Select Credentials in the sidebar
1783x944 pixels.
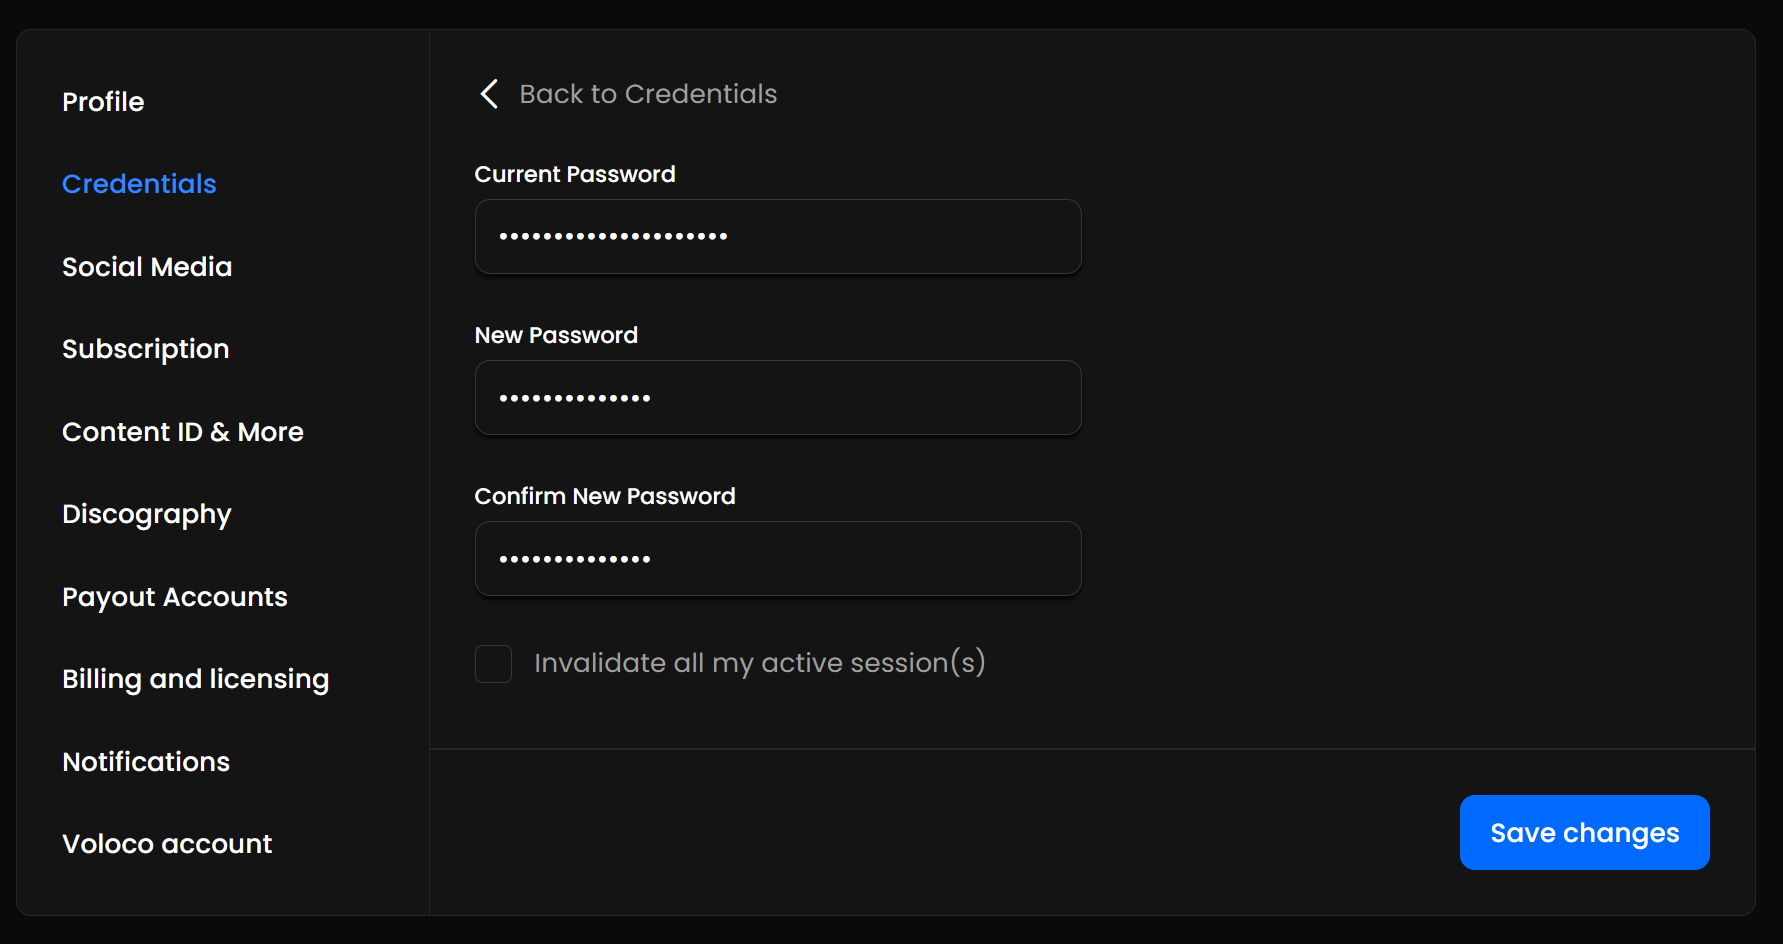click(139, 184)
